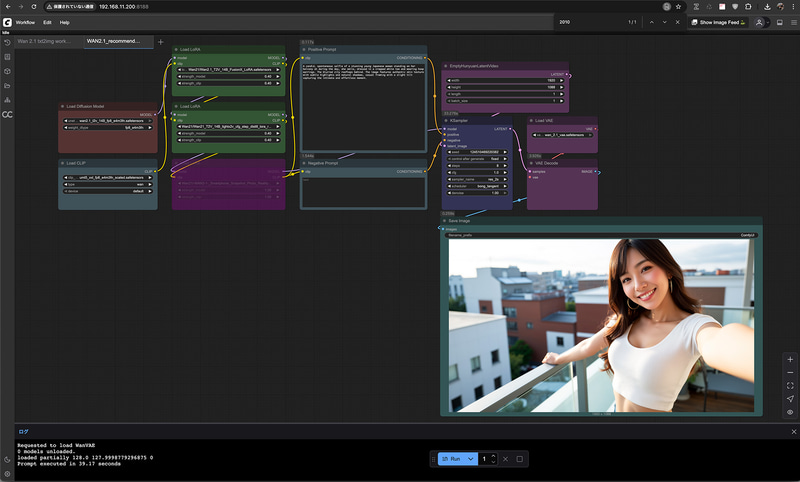The image size is (800, 482).
Task: Open the vae_name dropdown in Load VAE
Action: 562,135
